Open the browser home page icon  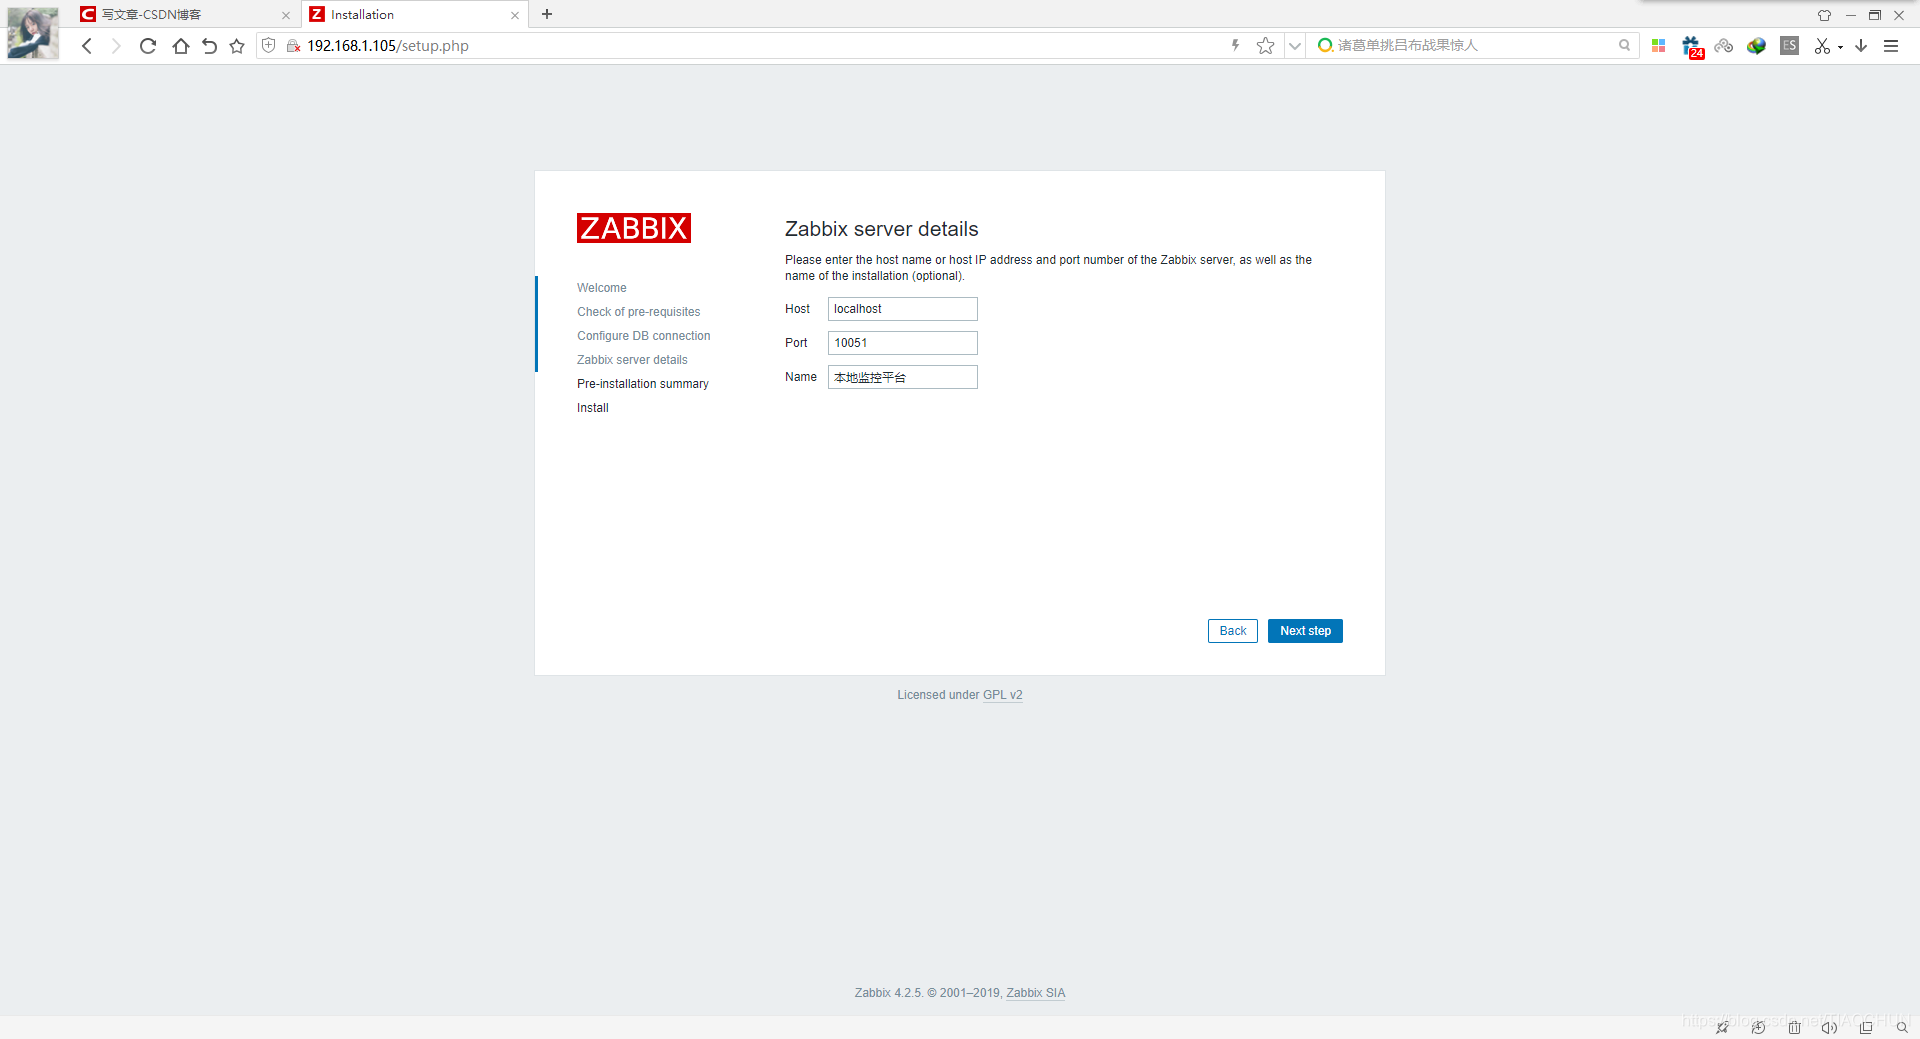pos(180,46)
